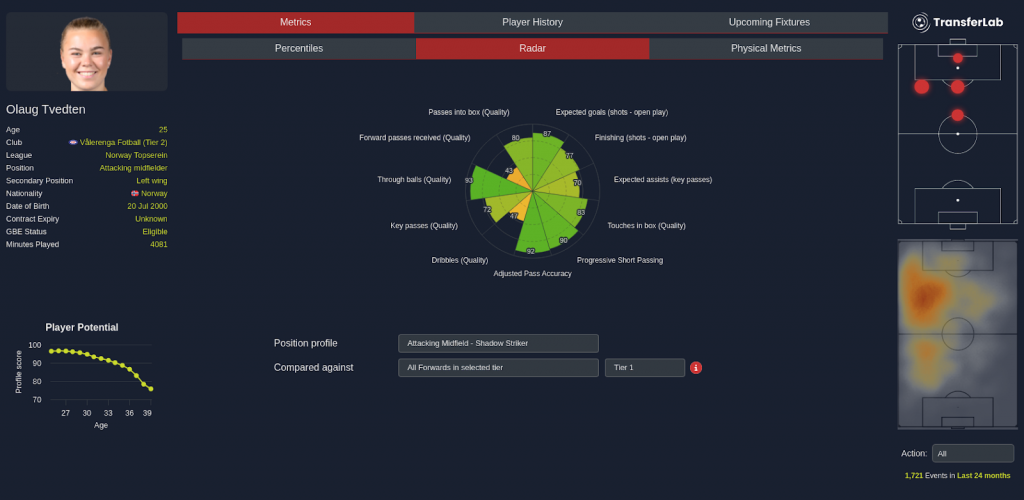This screenshot has height=500, width=1024.
Task: Select the left wing position dot on pitch
Action: 921,87
